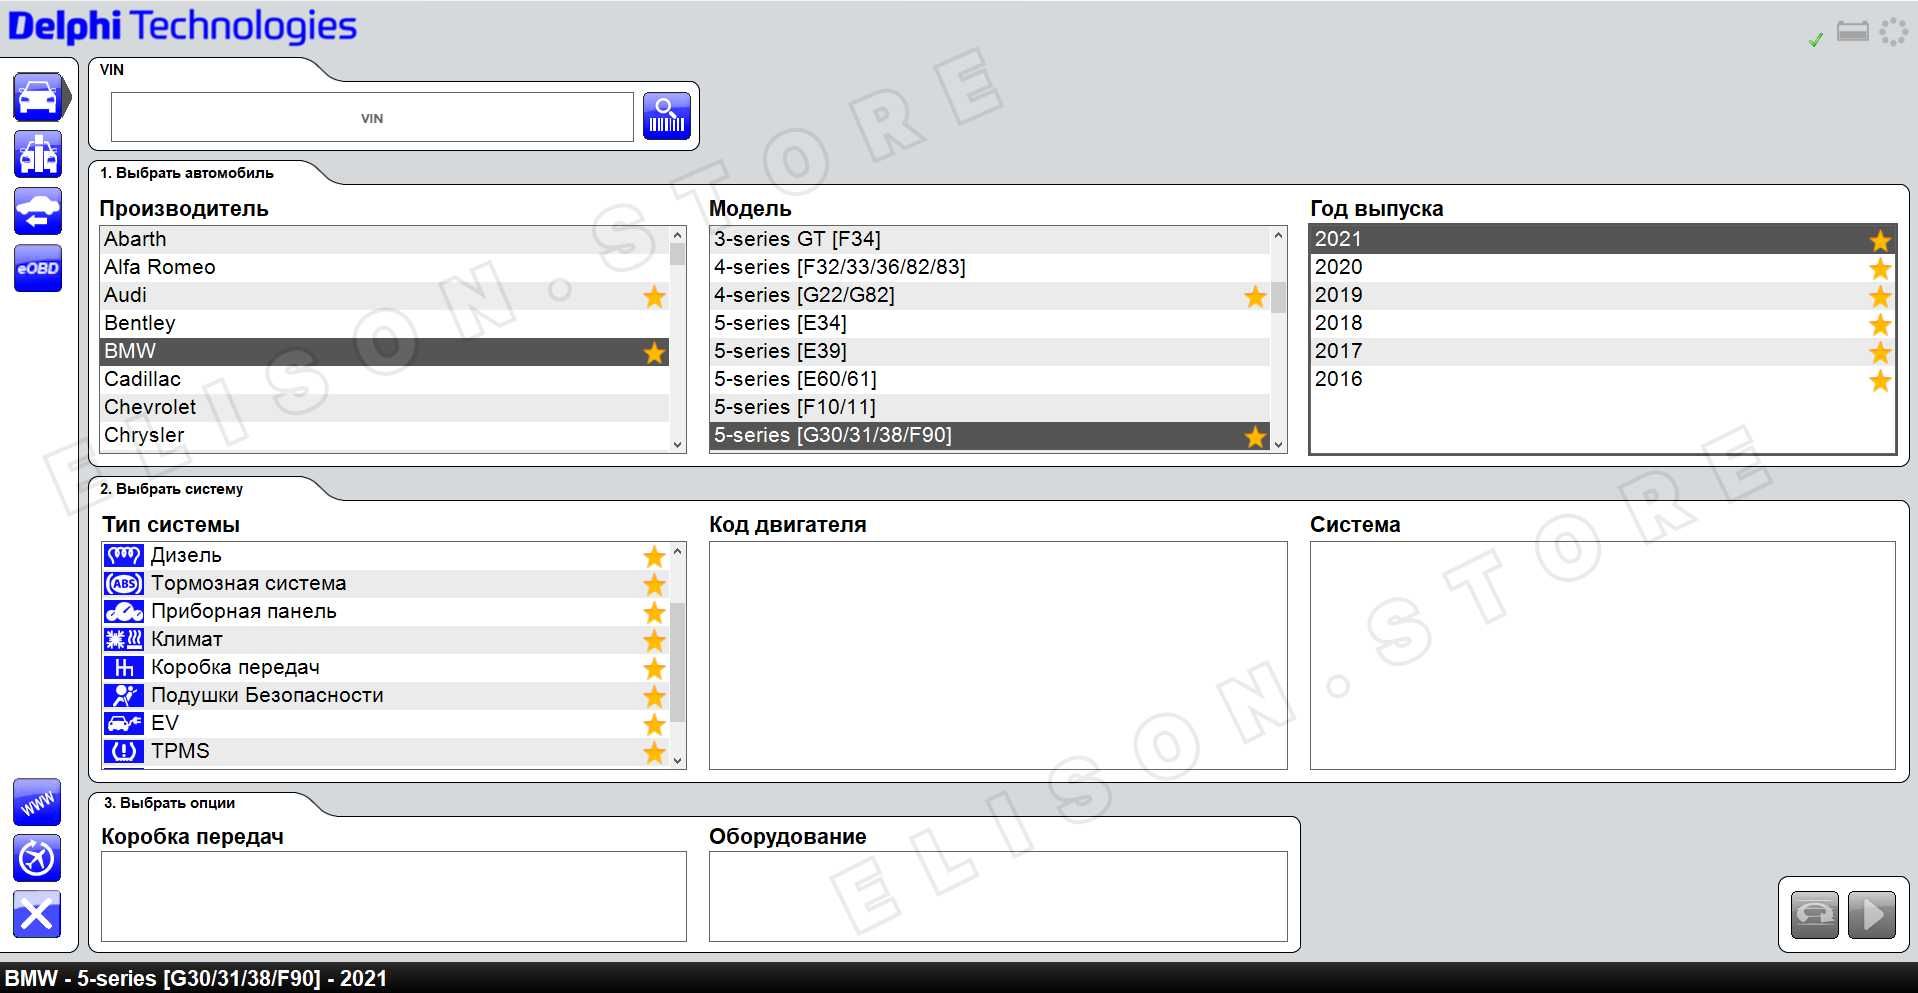Click the X exit icon in sidebar

[37, 914]
